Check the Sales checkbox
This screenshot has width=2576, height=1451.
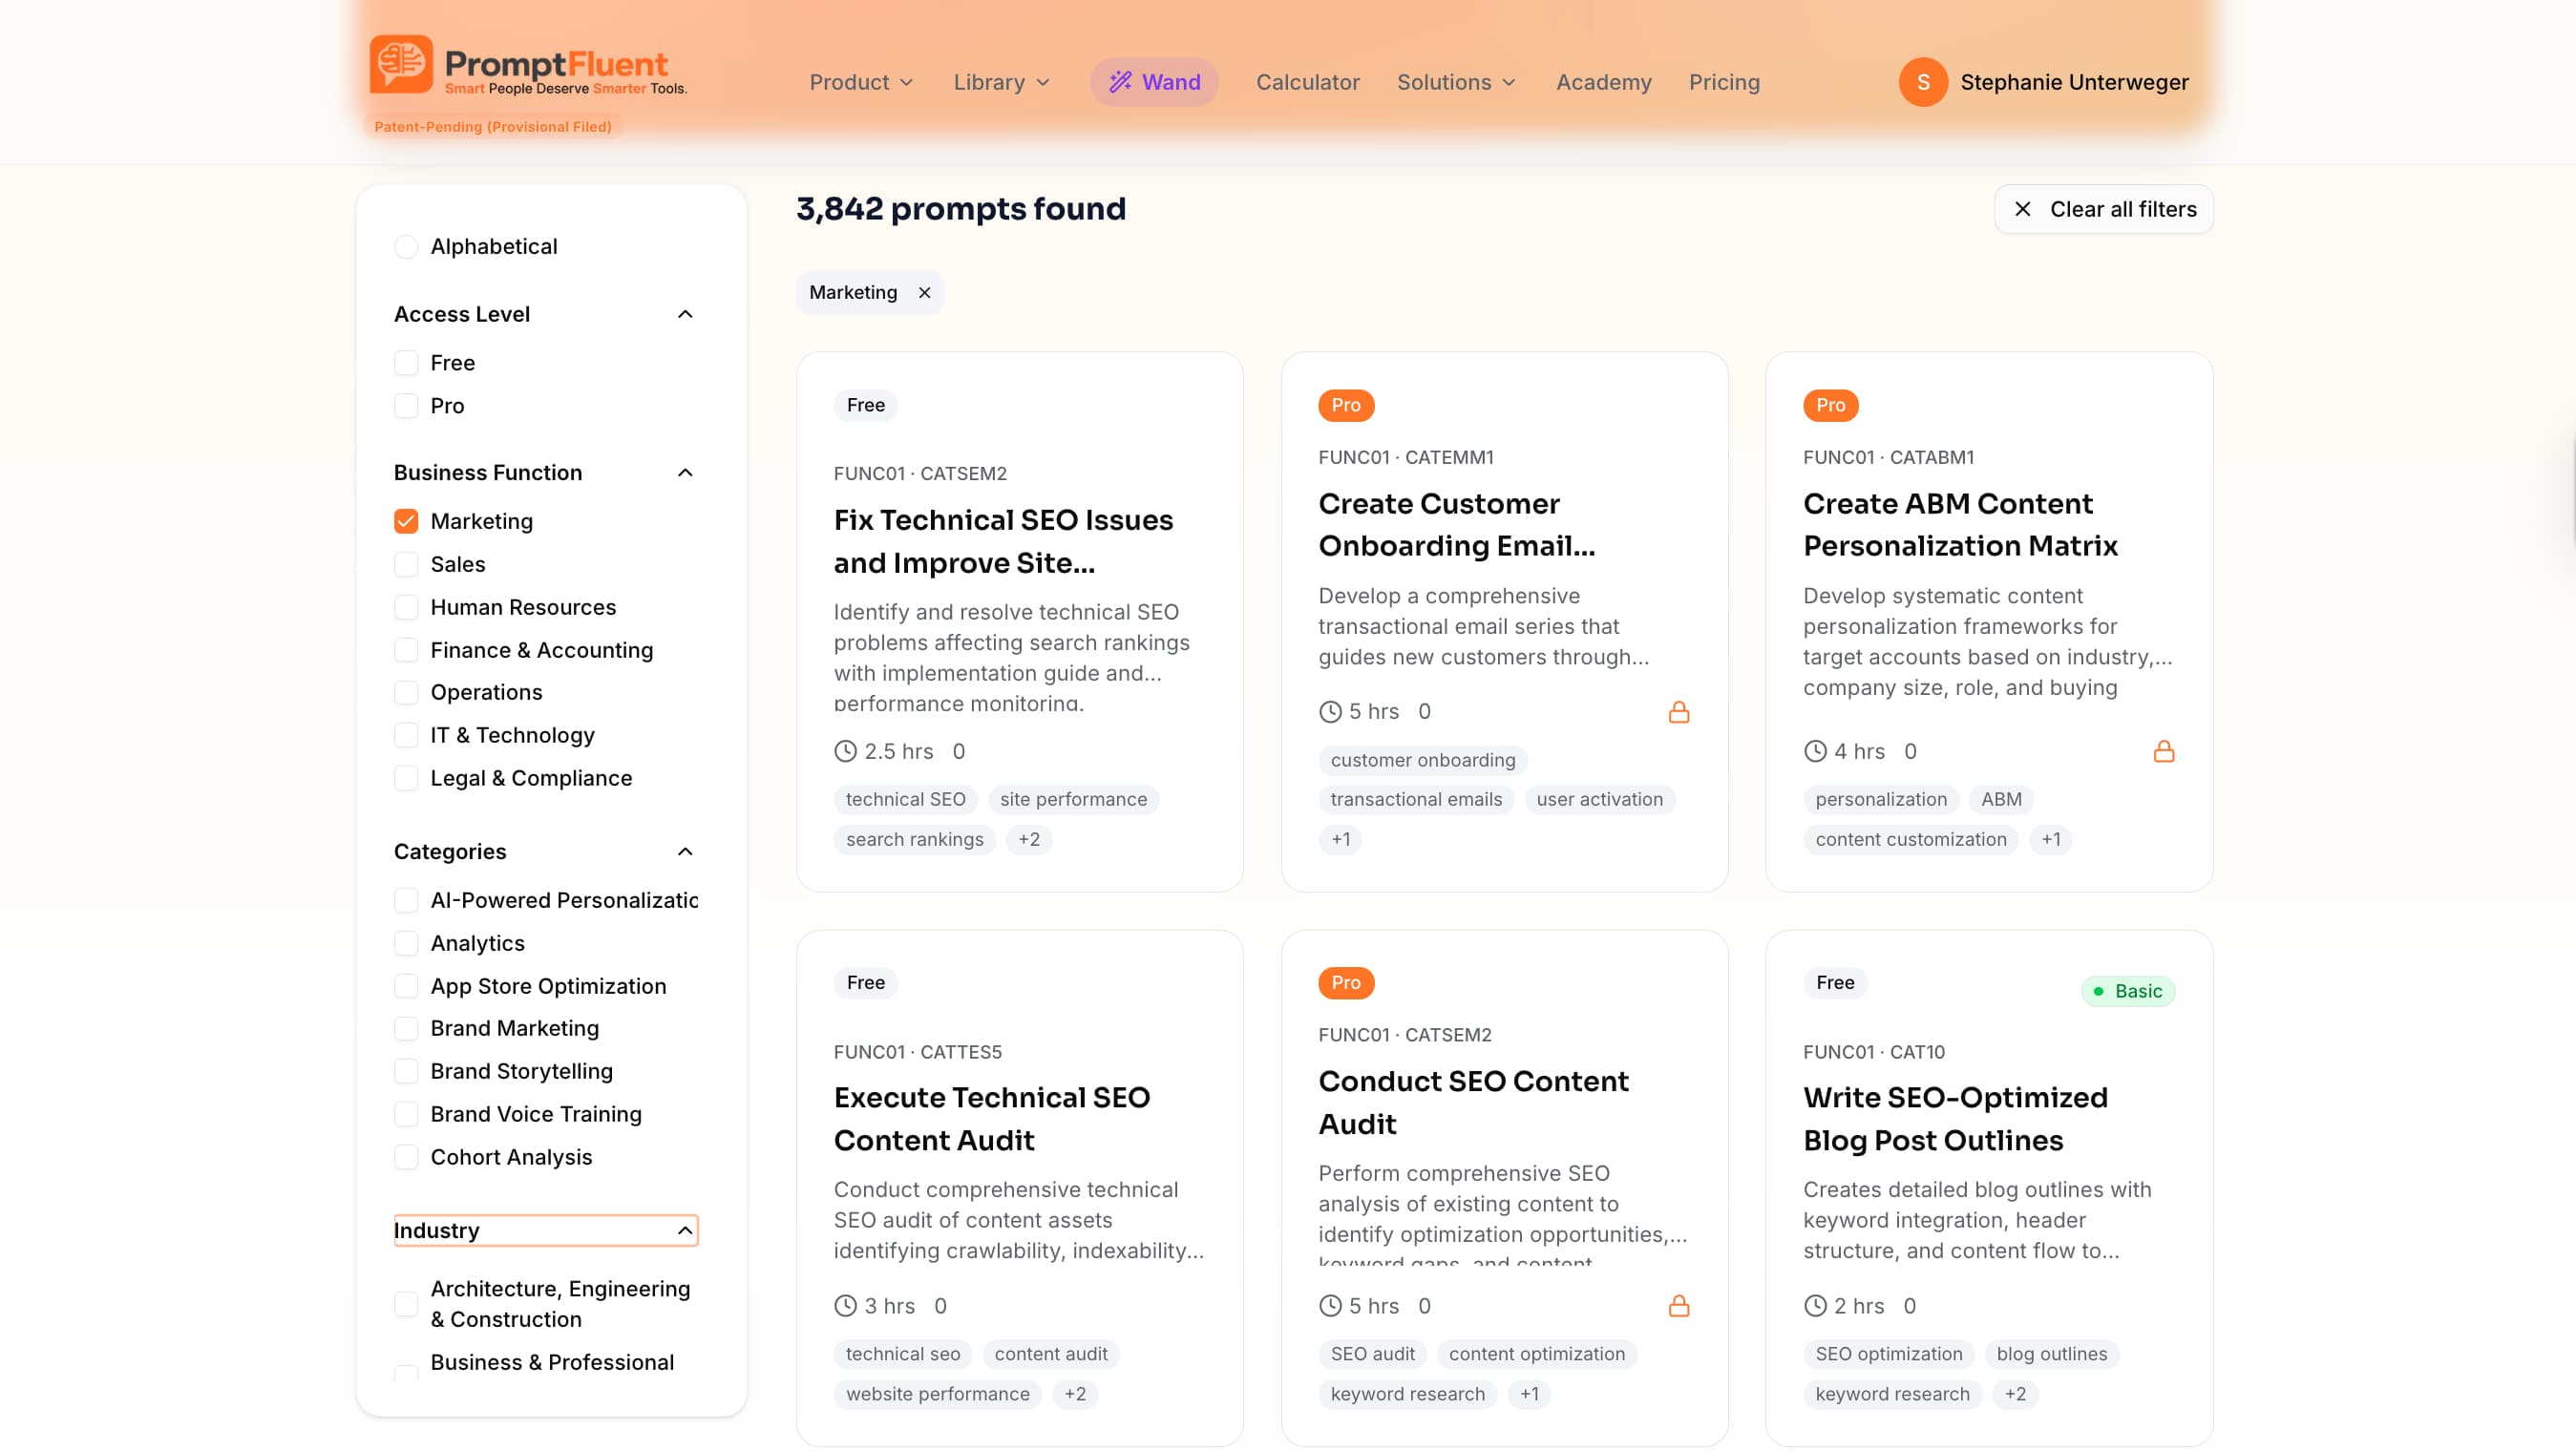[406, 563]
